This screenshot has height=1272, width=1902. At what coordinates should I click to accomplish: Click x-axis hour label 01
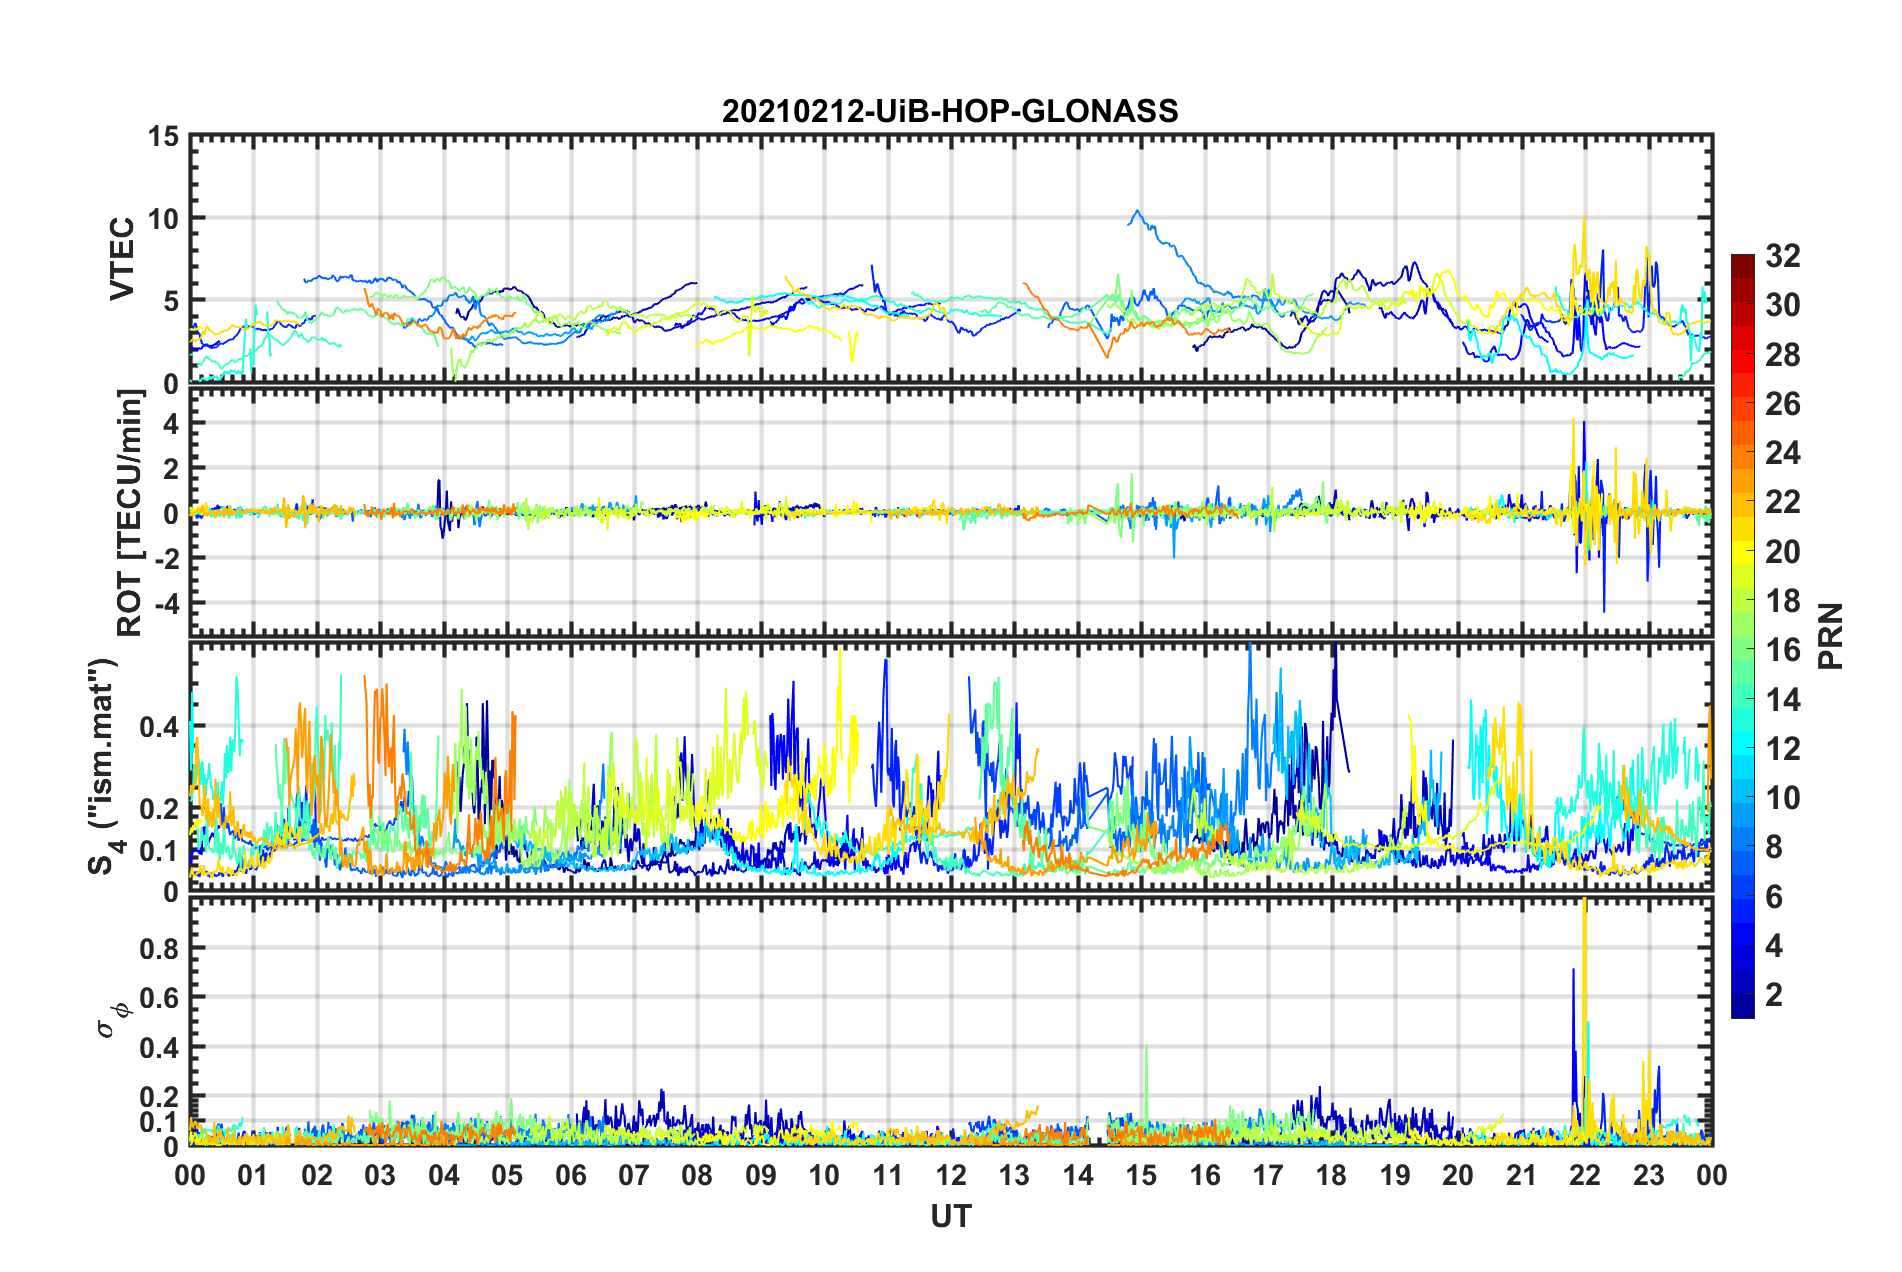coord(253,1175)
